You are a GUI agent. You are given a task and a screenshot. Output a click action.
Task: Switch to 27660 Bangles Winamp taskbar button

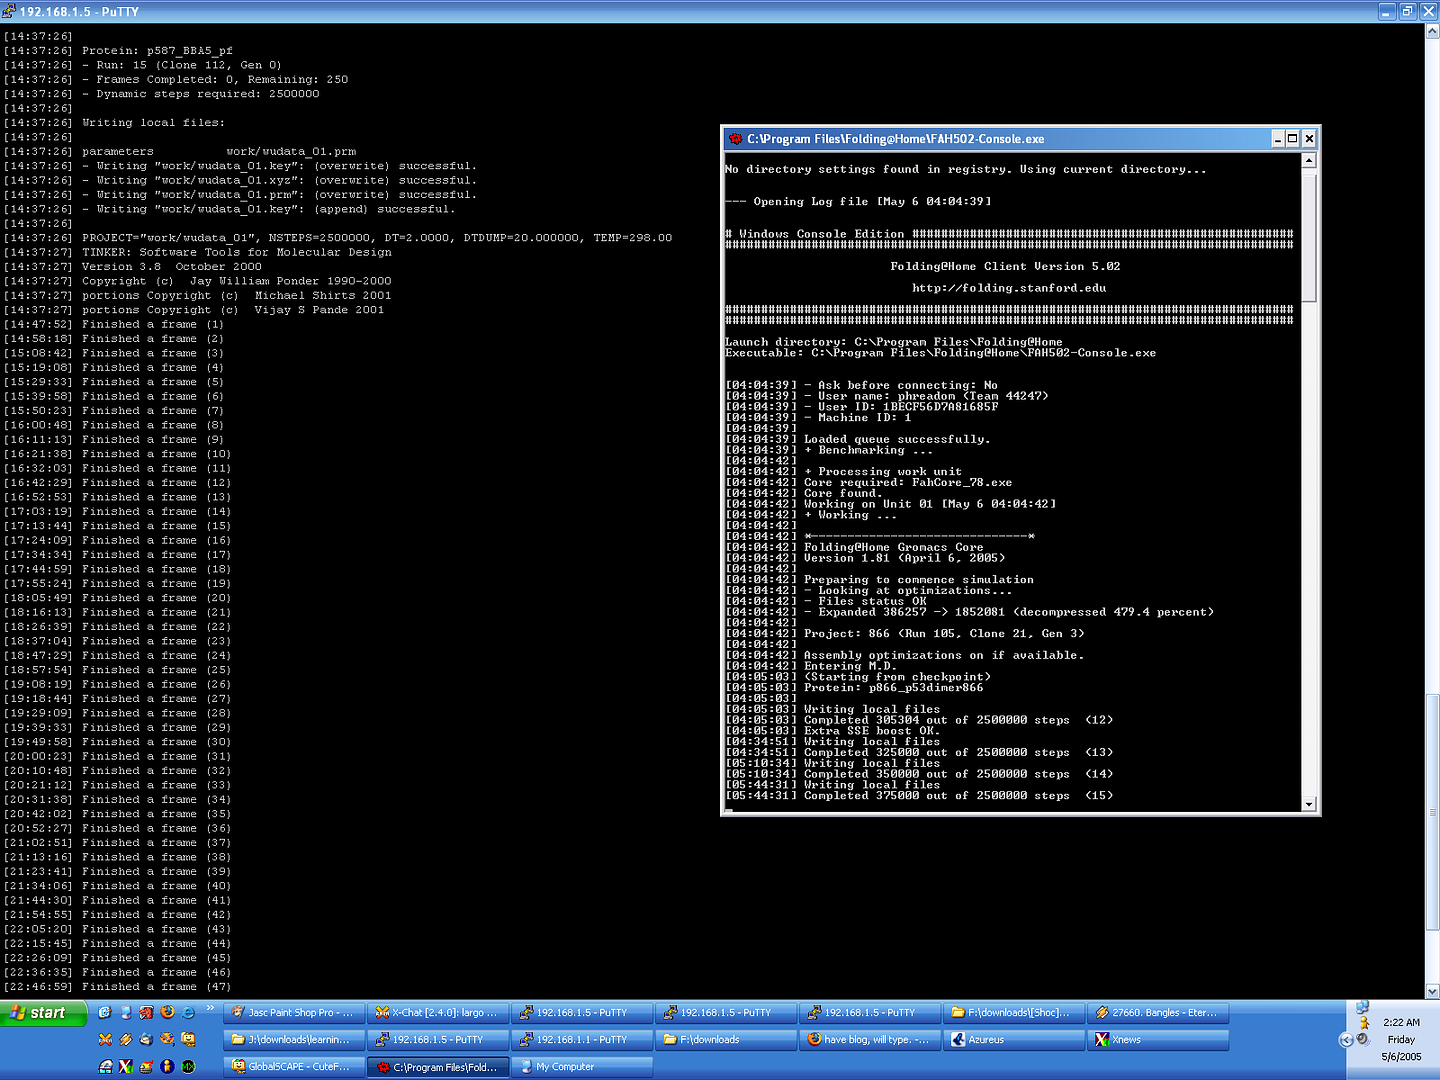pos(1158,1013)
